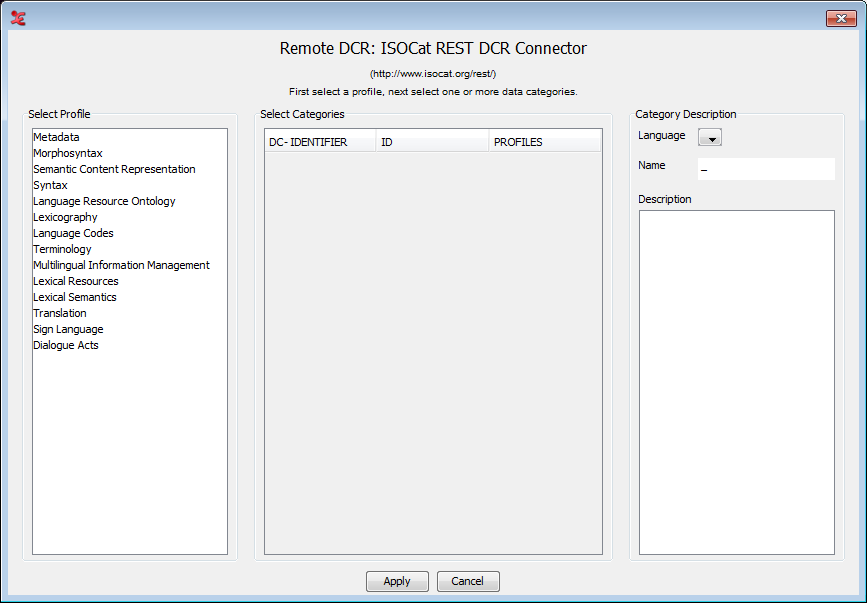
Task: Select the Lexical Resources profile
Action: [130, 281]
